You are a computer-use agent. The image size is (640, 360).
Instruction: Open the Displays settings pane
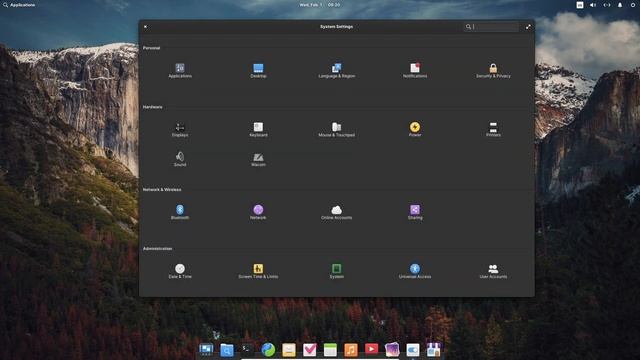(x=180, y=129)
